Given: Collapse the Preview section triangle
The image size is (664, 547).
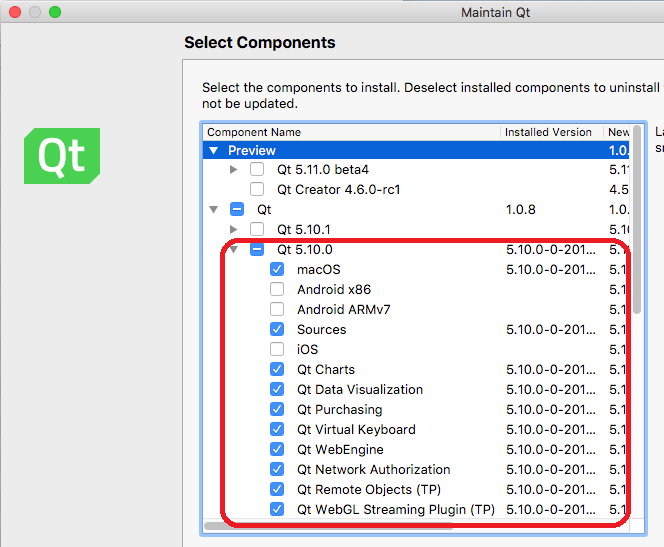Looking at the screenshot, I should click(x=213, y=150).
